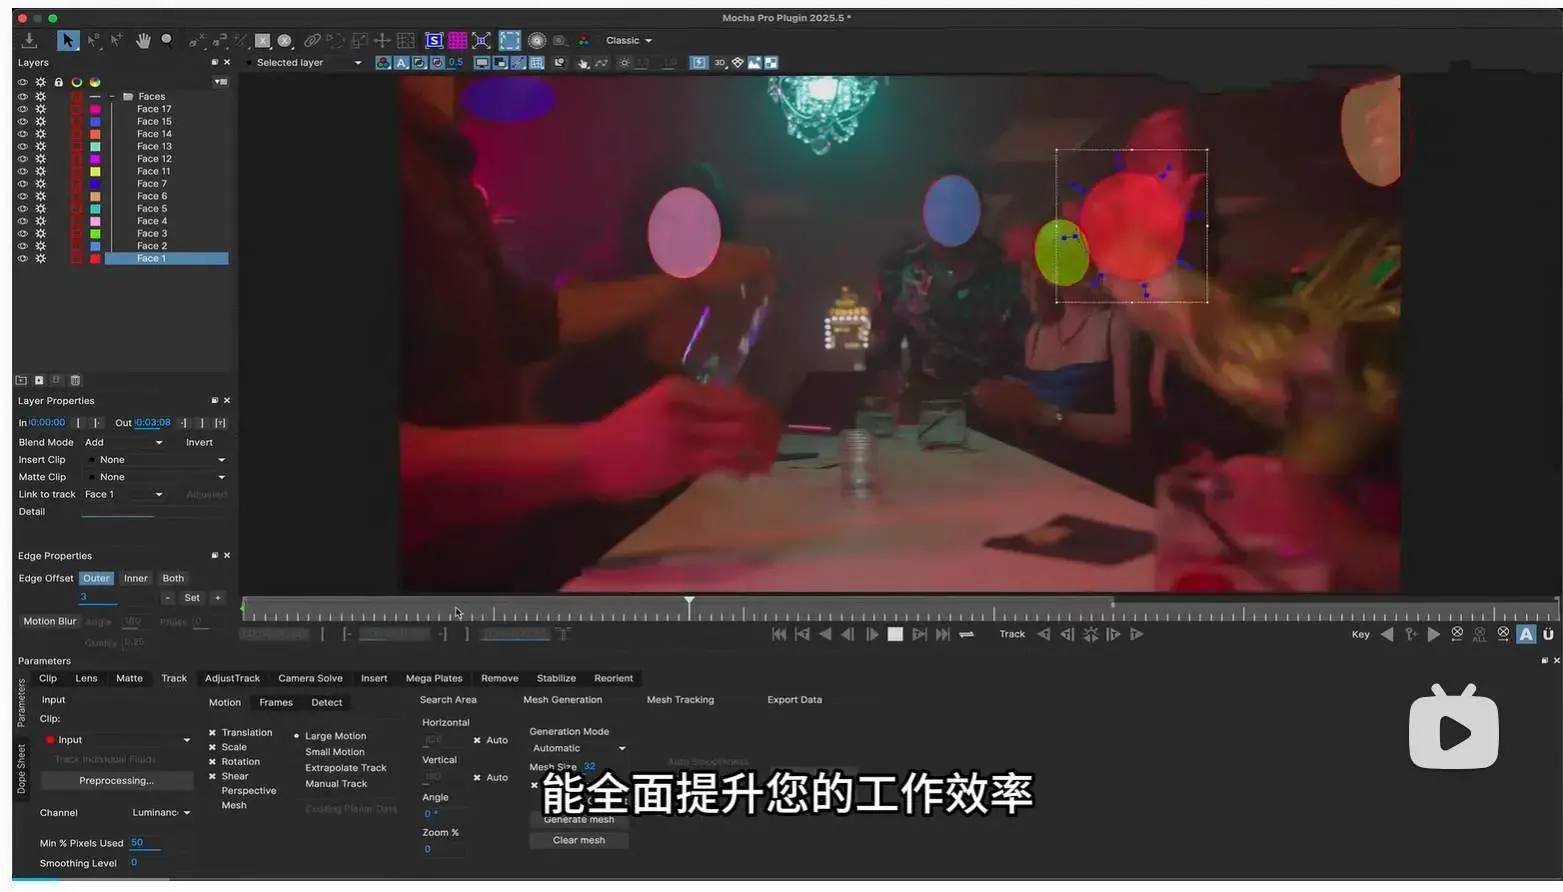
Task: Select the Zoom magnifier tool
Action: click(x=166, y=40)
